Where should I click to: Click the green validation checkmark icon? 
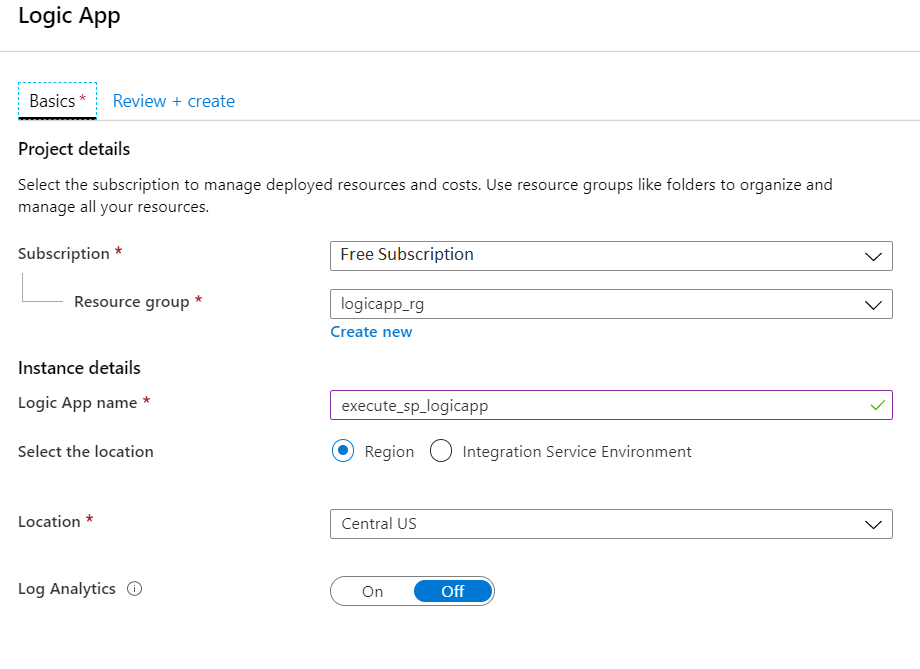[877, 405]
